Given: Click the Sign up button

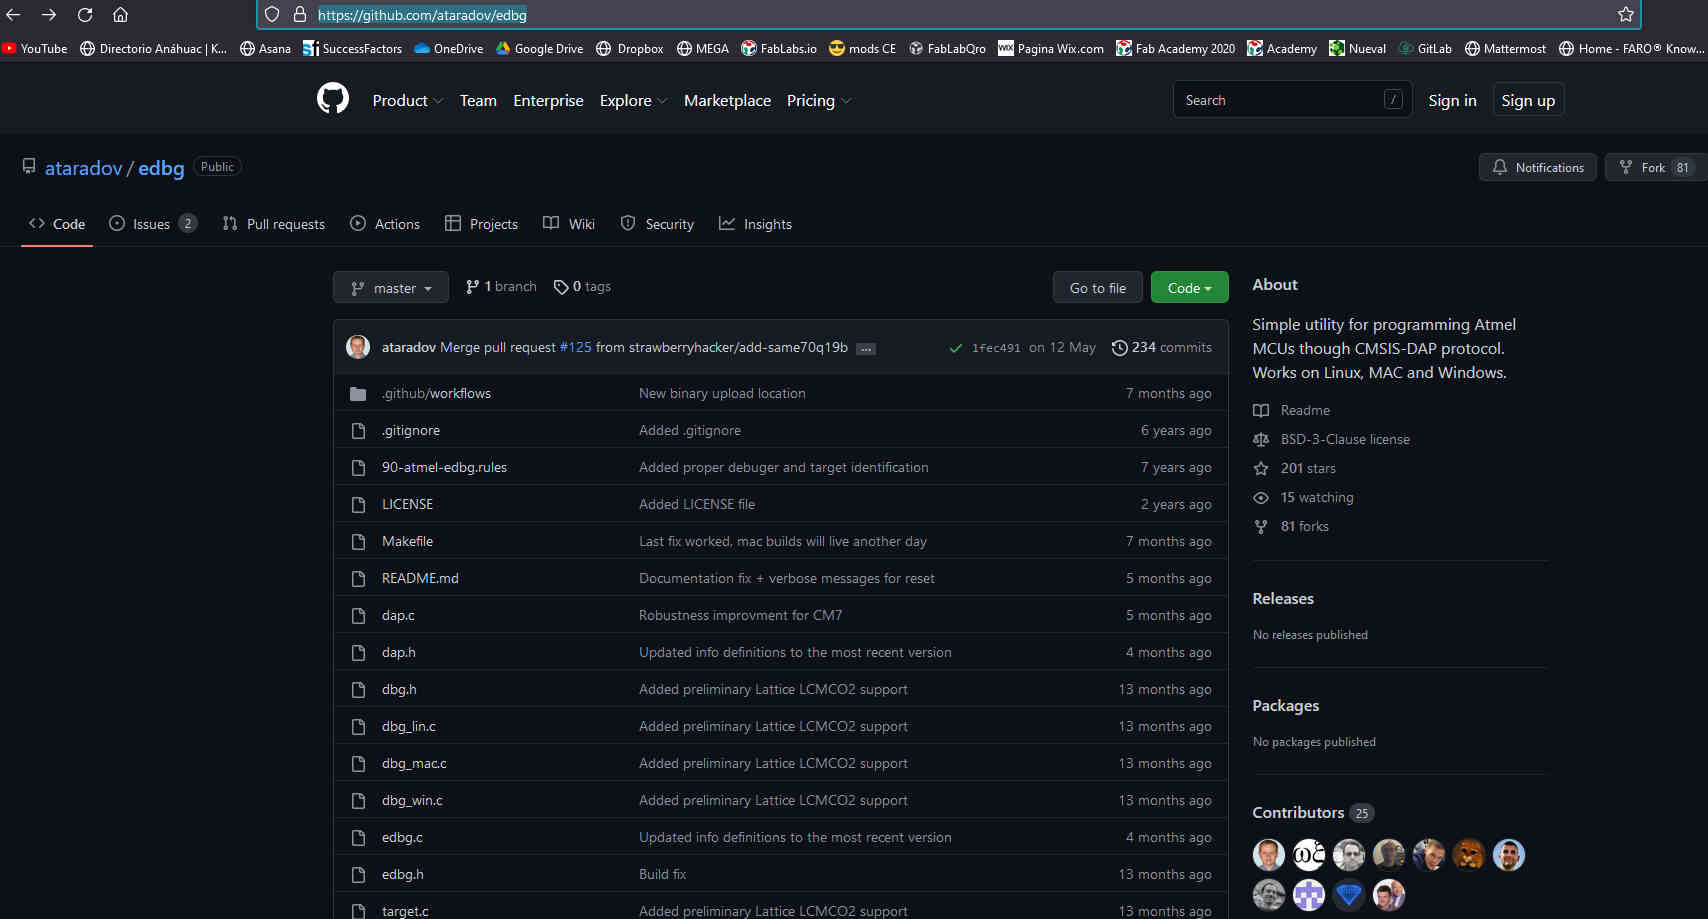Looking at the screenshot, I should (1528, 100).
